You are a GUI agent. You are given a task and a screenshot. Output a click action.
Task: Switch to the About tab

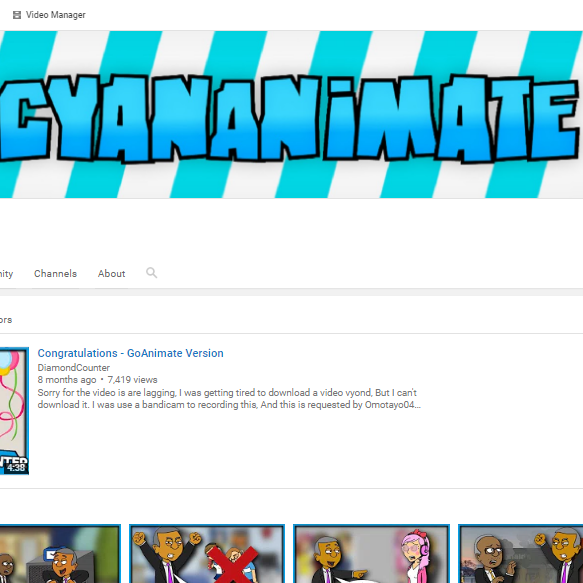coord(112,274)
